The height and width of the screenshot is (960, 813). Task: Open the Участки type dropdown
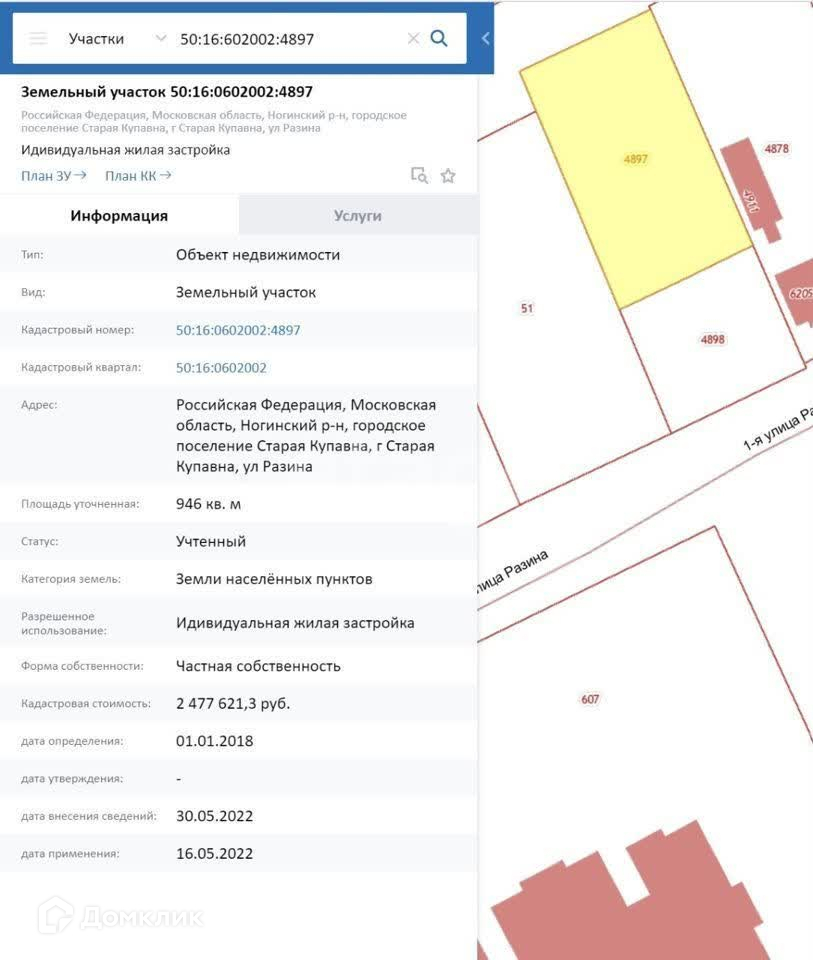click(116, 39)
